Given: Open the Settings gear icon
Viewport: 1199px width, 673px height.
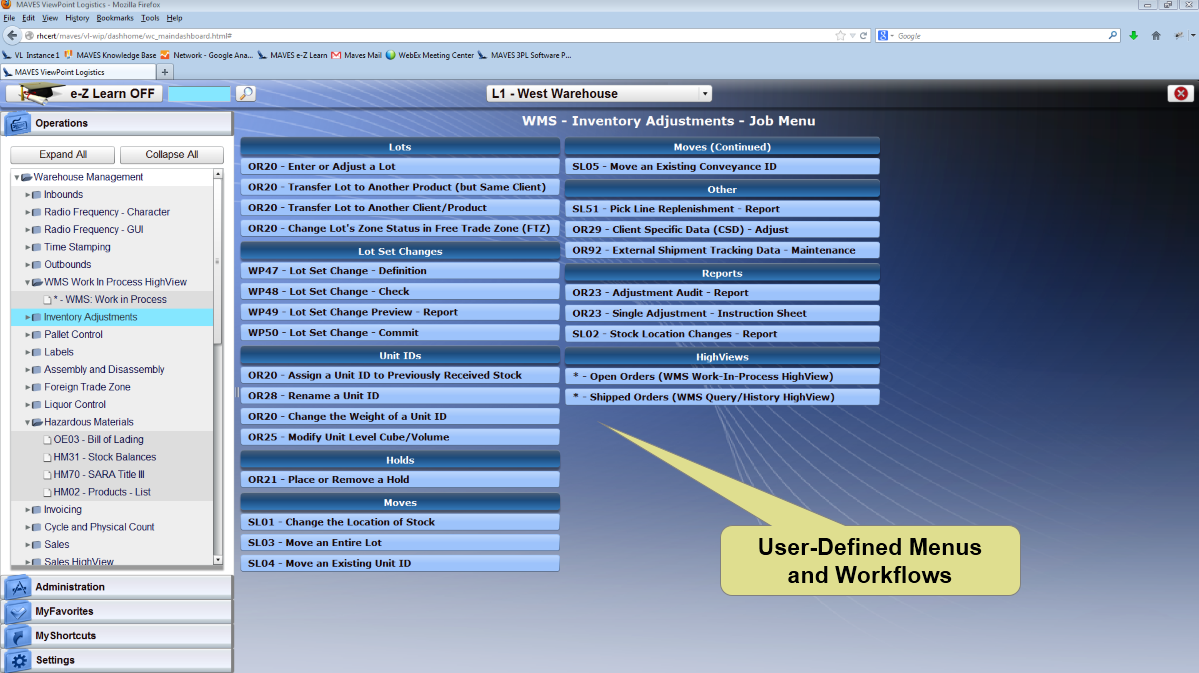Looking at the screenshot, I should click(x=18, y=661).
